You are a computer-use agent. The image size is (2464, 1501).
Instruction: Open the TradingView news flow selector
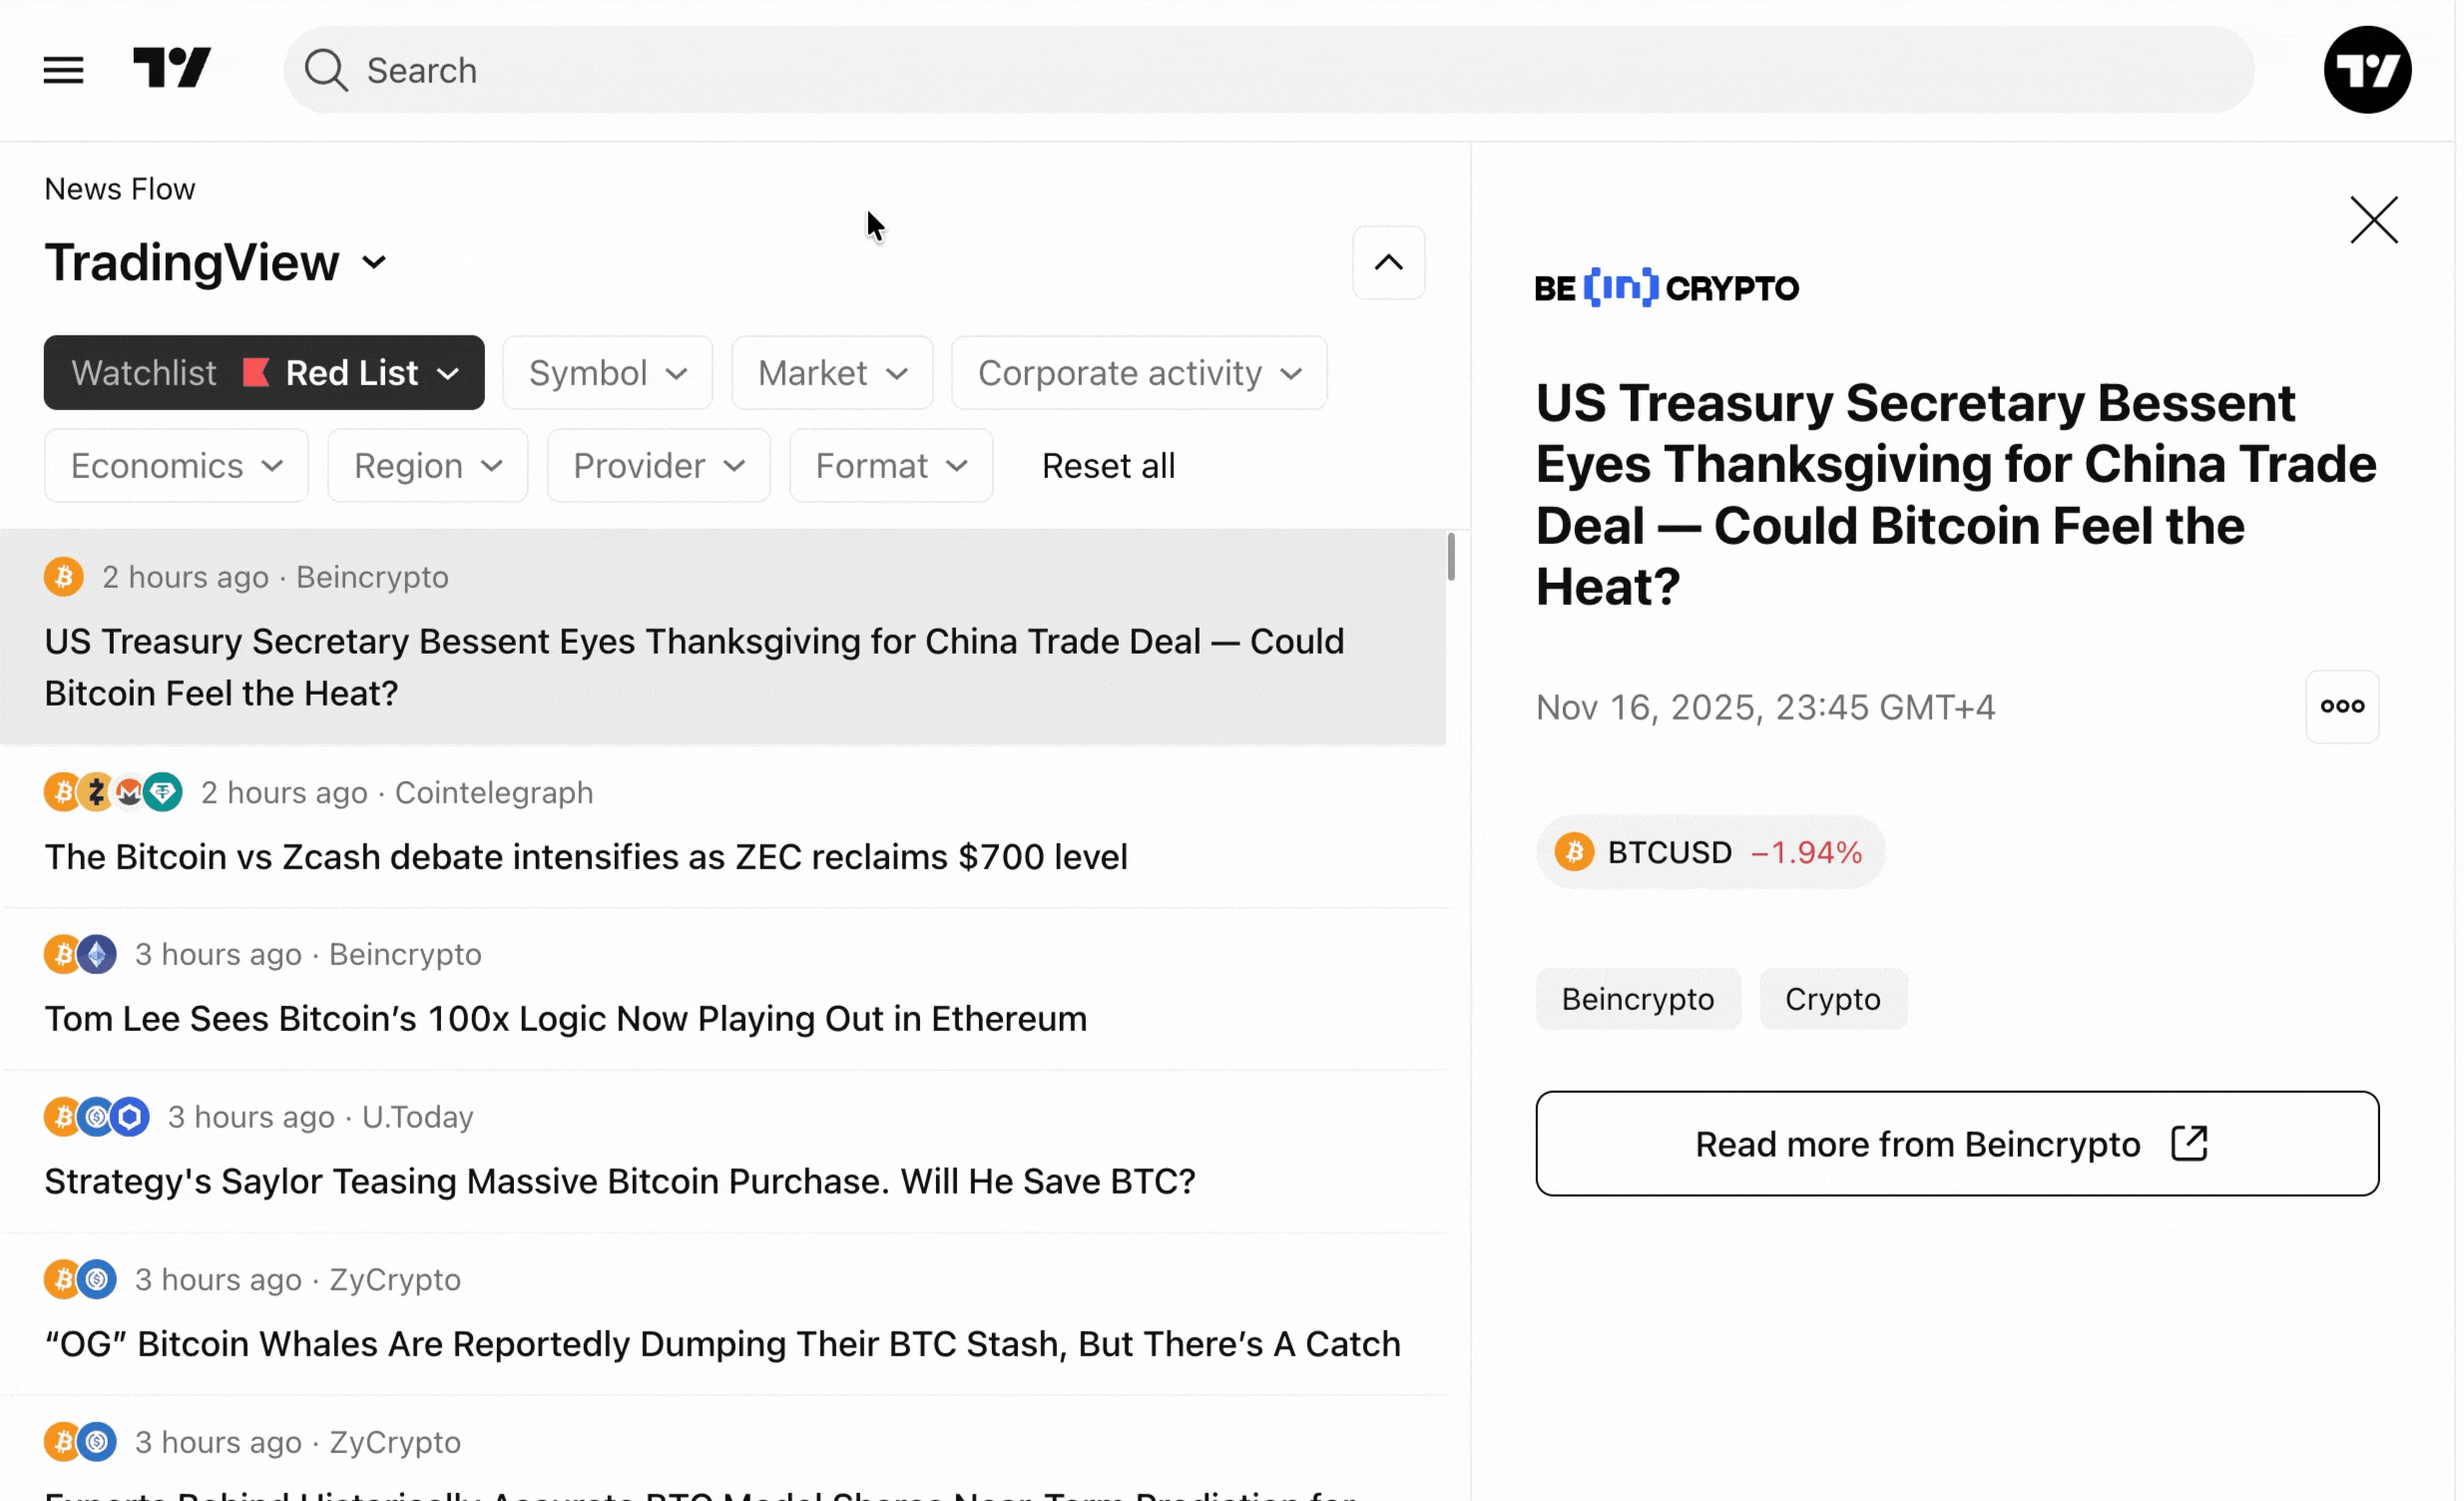[x=215, y=263]
